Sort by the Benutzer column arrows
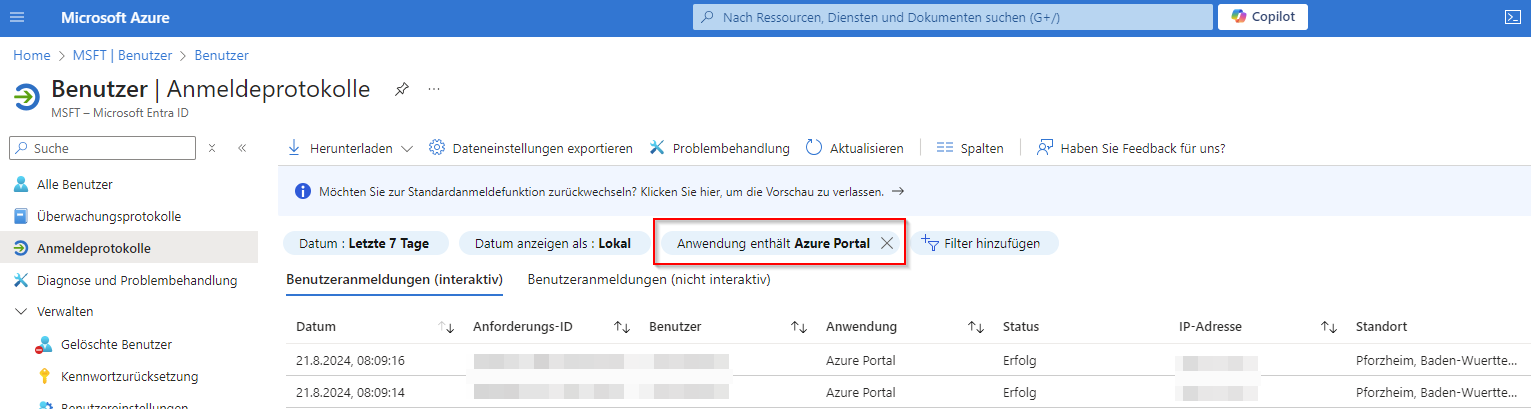1531x409 pixels. pyautogui.click(x=799, y=327)
